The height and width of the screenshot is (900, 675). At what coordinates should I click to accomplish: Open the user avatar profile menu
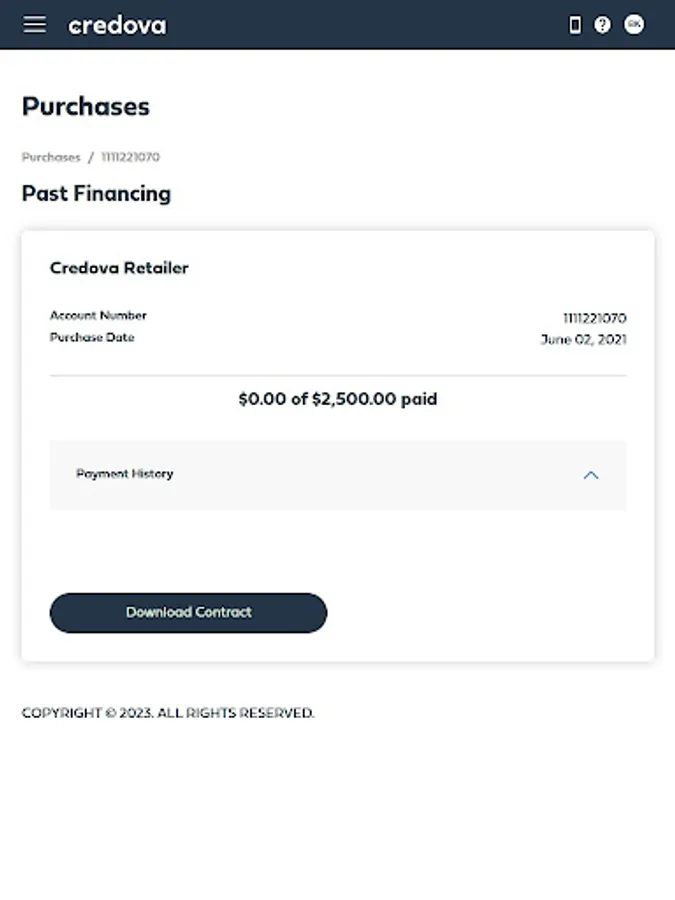click(634, 24)
